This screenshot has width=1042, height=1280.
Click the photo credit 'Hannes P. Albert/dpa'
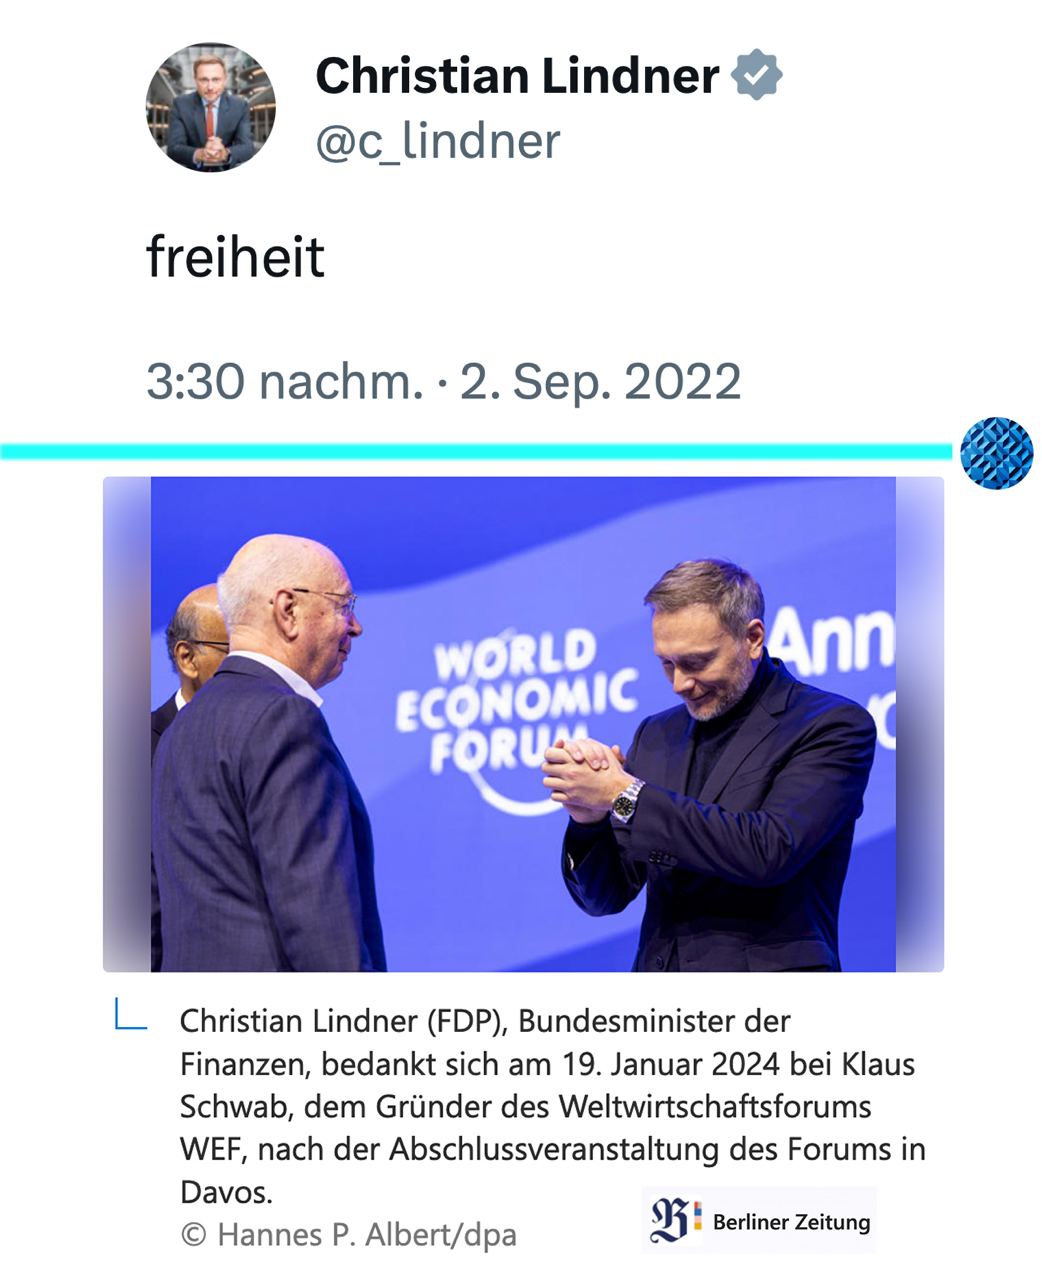pos(366,1235)
